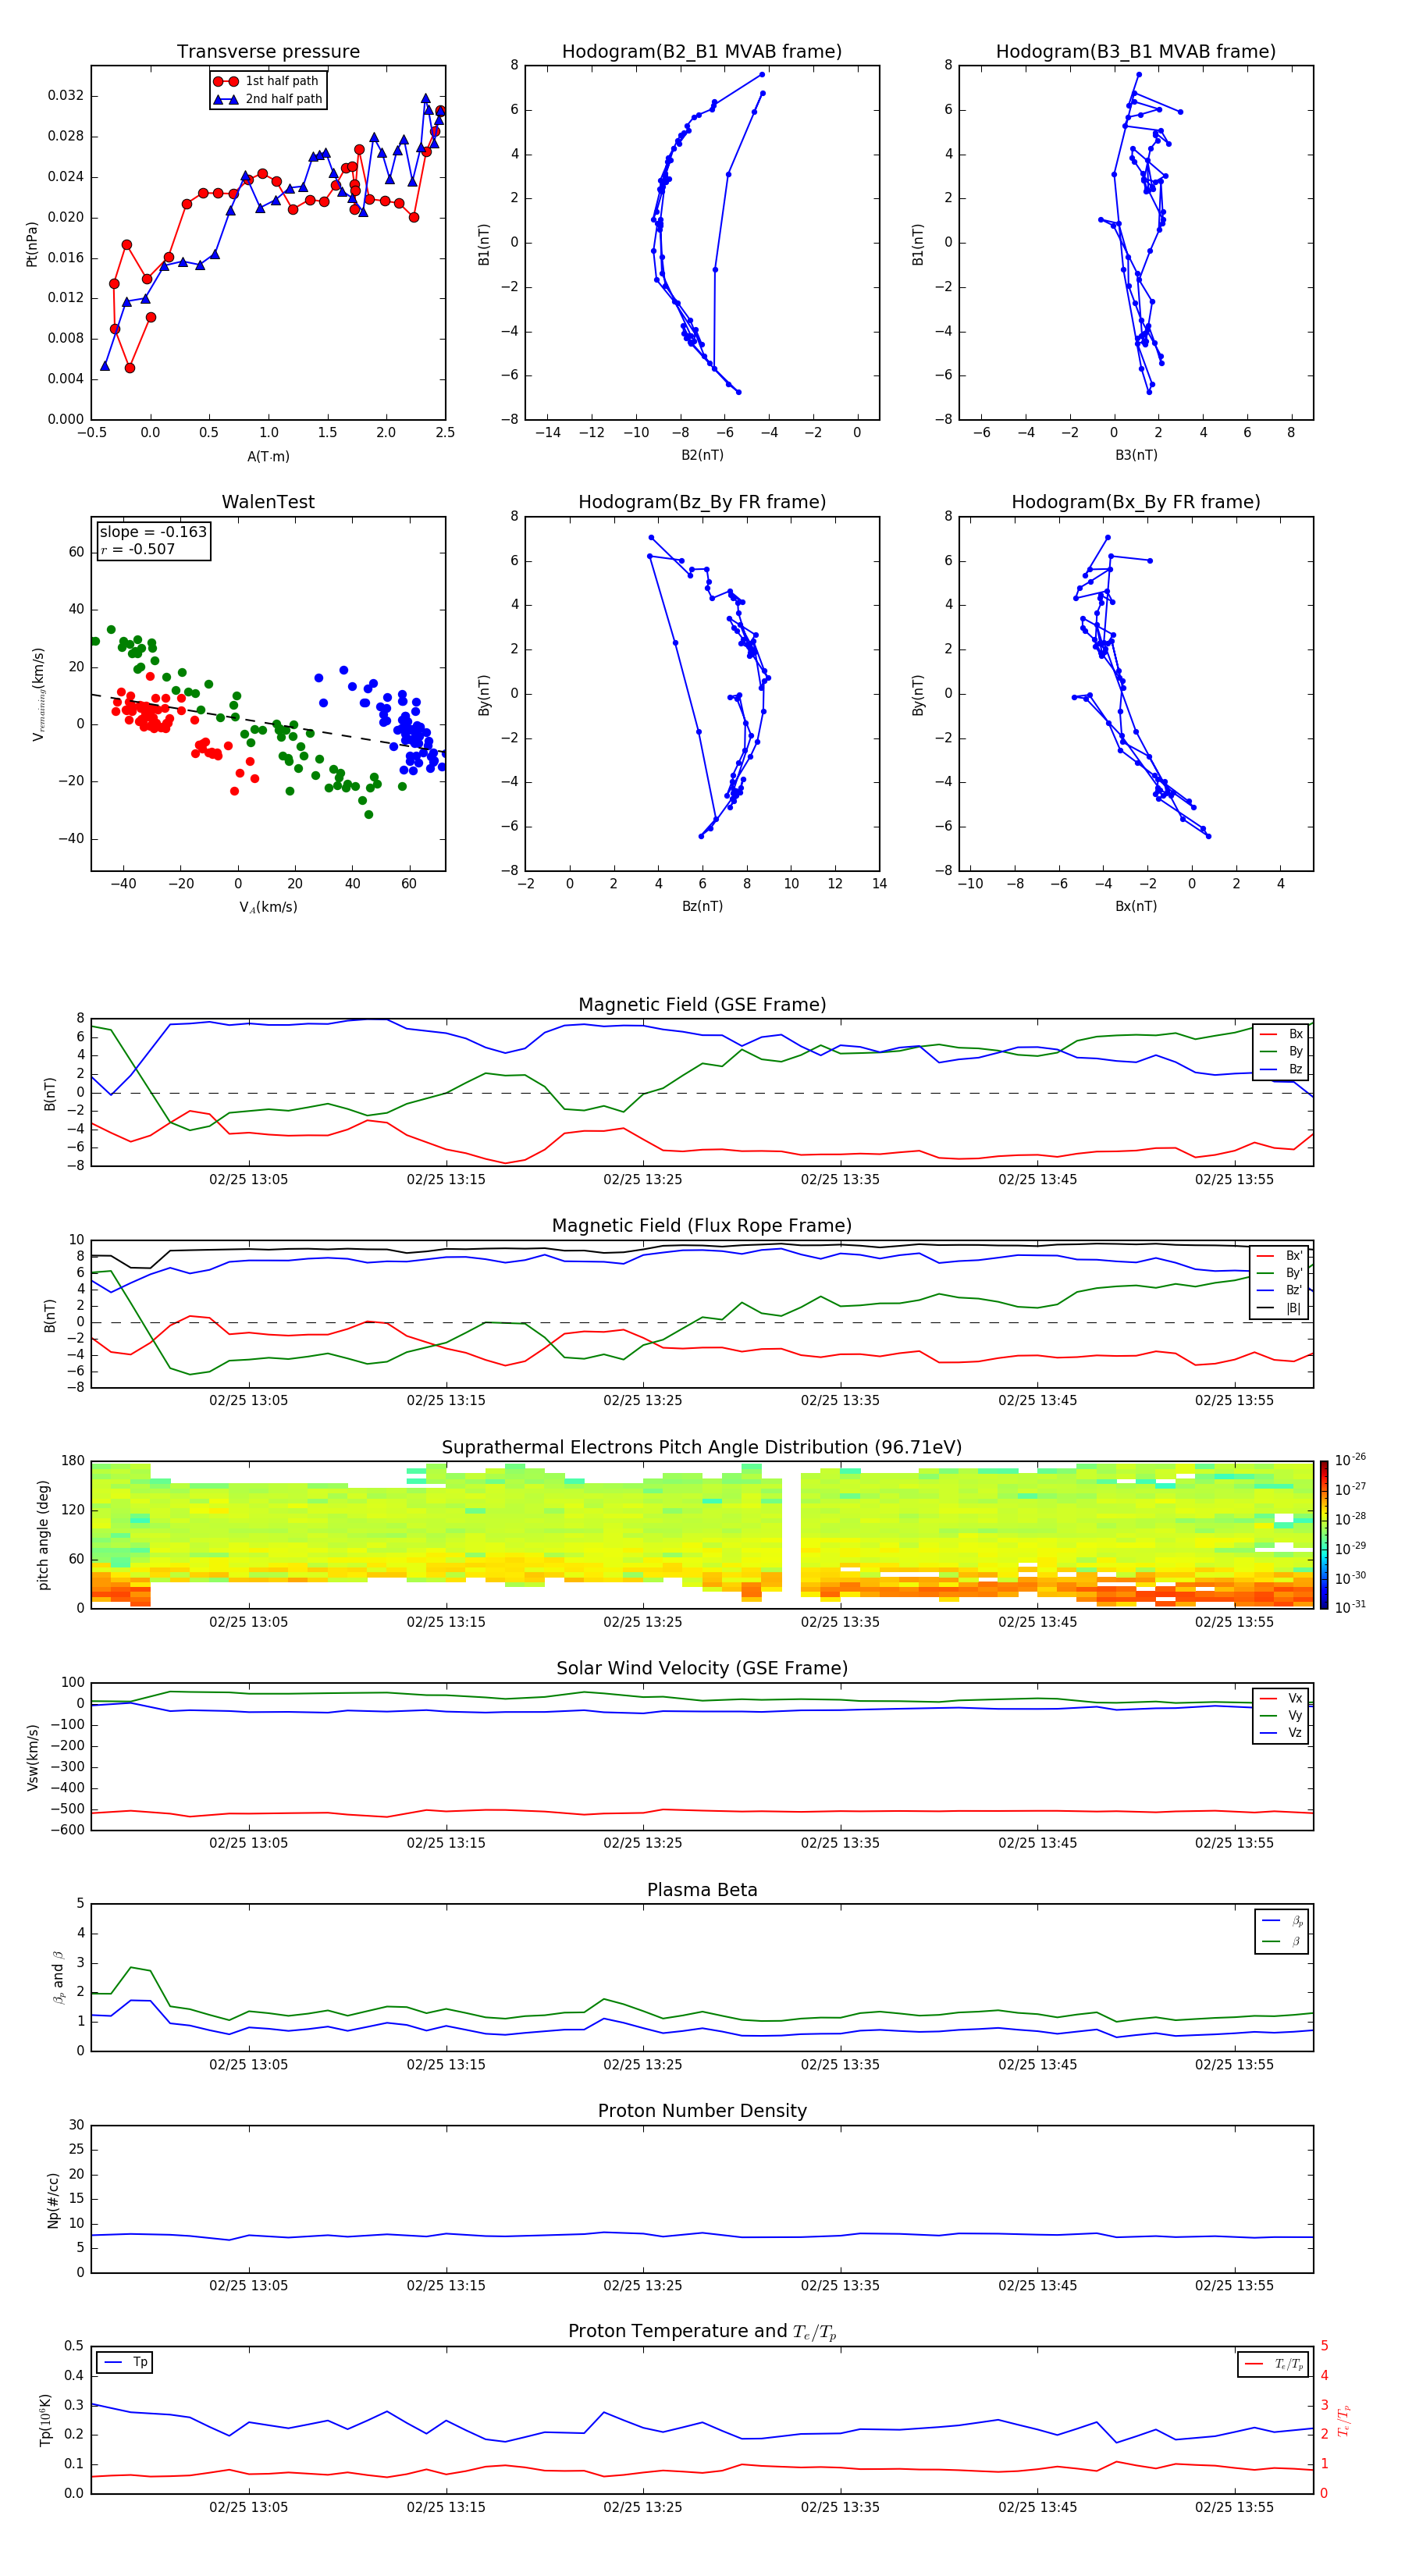Click 'Solar Wind Velocity (GSE Frame)' title
Viewport: 1405px width, 2576px height.
coord(702,1669)
